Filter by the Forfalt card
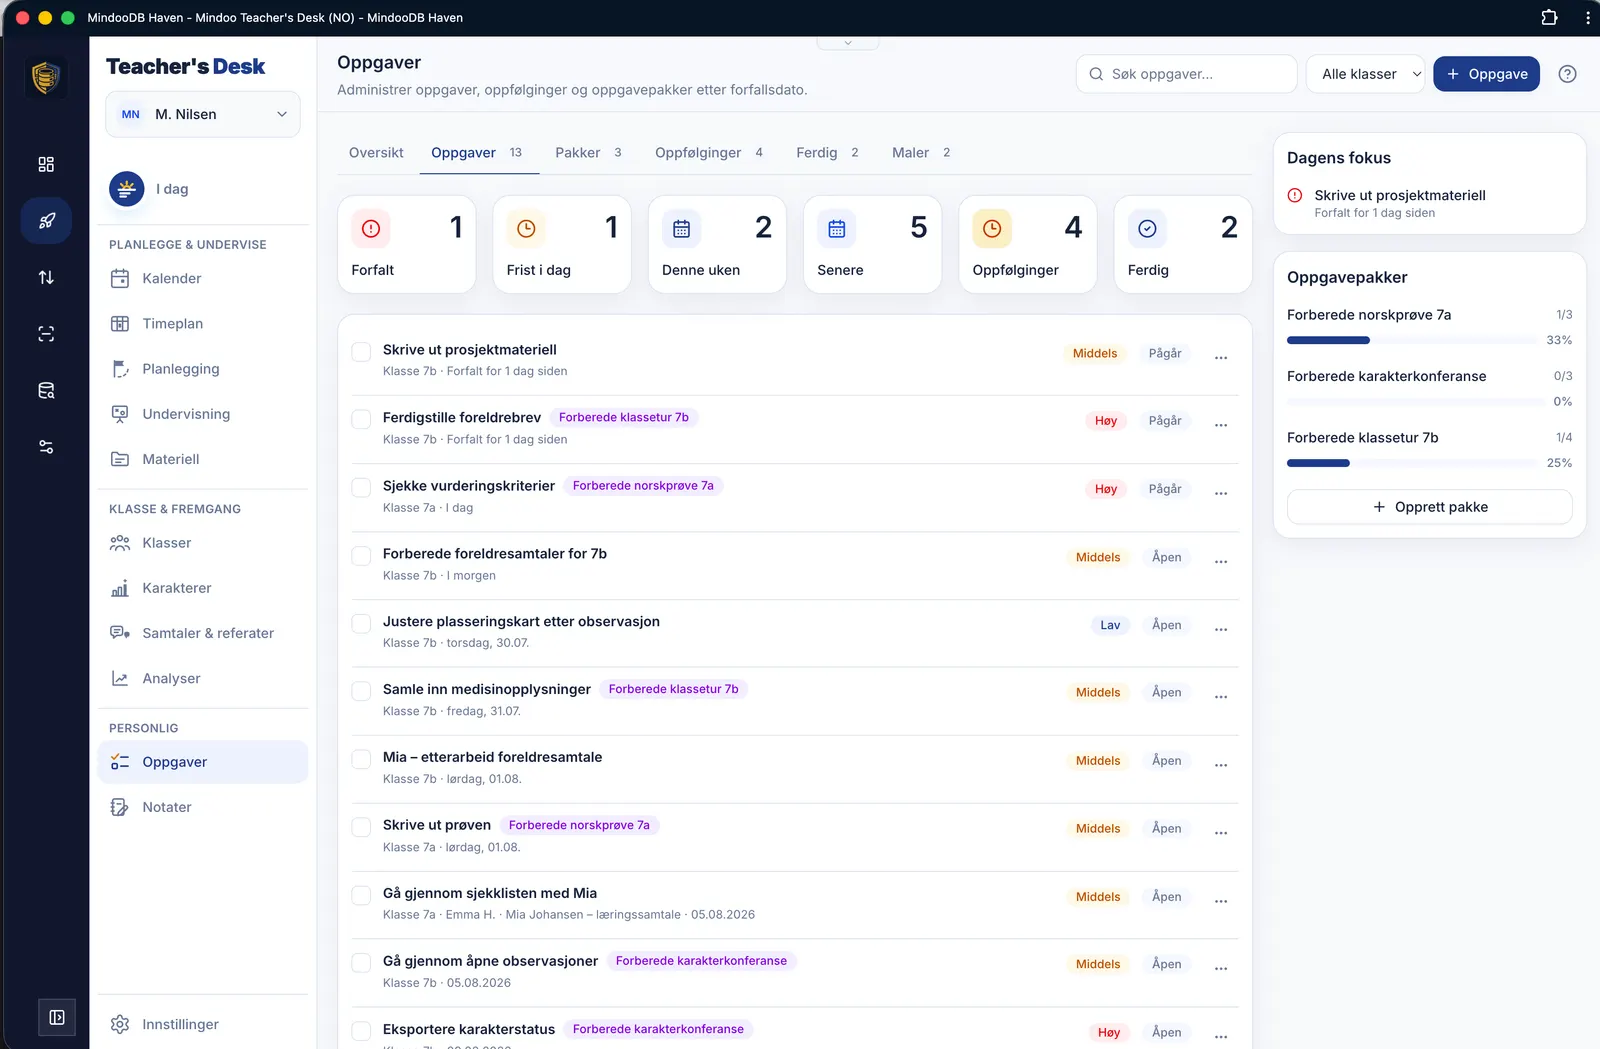Screen dimensions: 1600x1049 pyautogui.click(x=407, y=244)
